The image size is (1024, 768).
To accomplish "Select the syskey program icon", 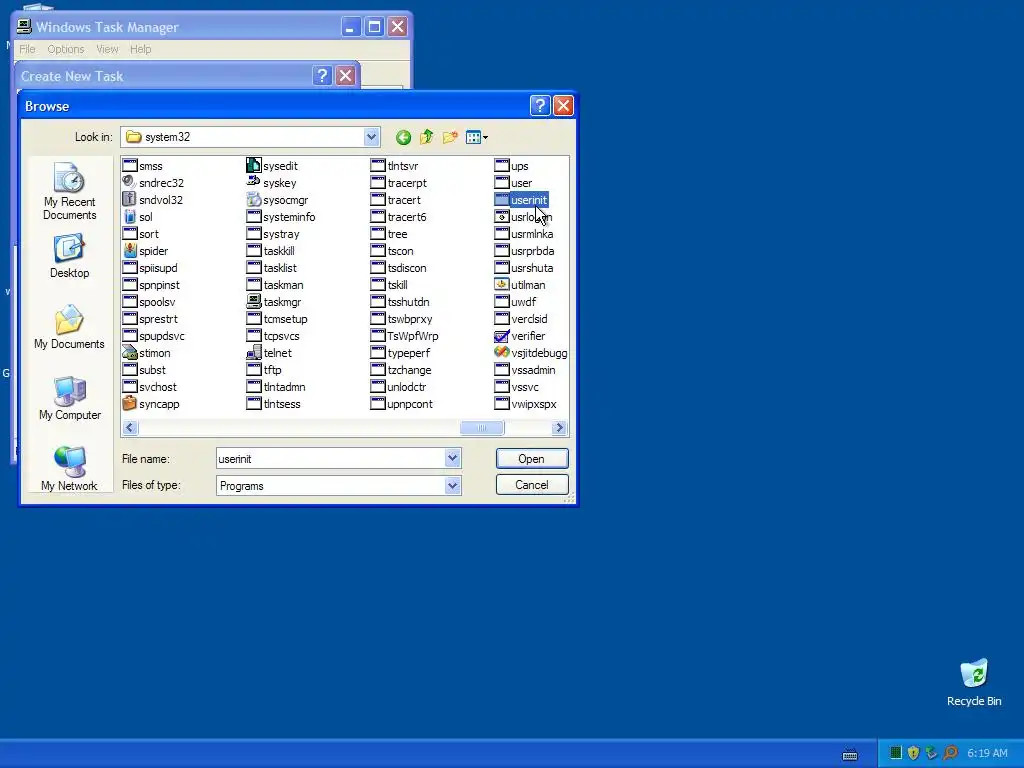I will 253,183.
